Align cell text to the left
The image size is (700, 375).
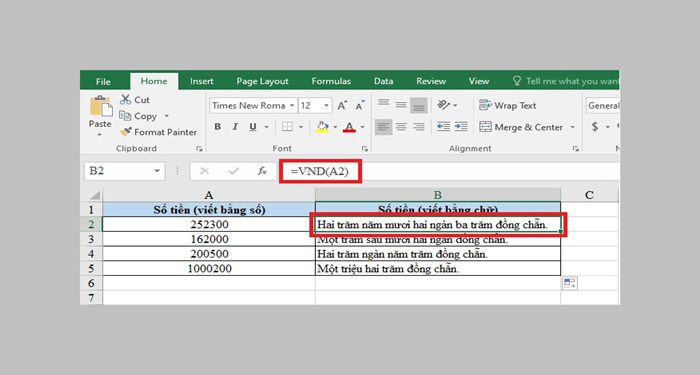[383, 127]
